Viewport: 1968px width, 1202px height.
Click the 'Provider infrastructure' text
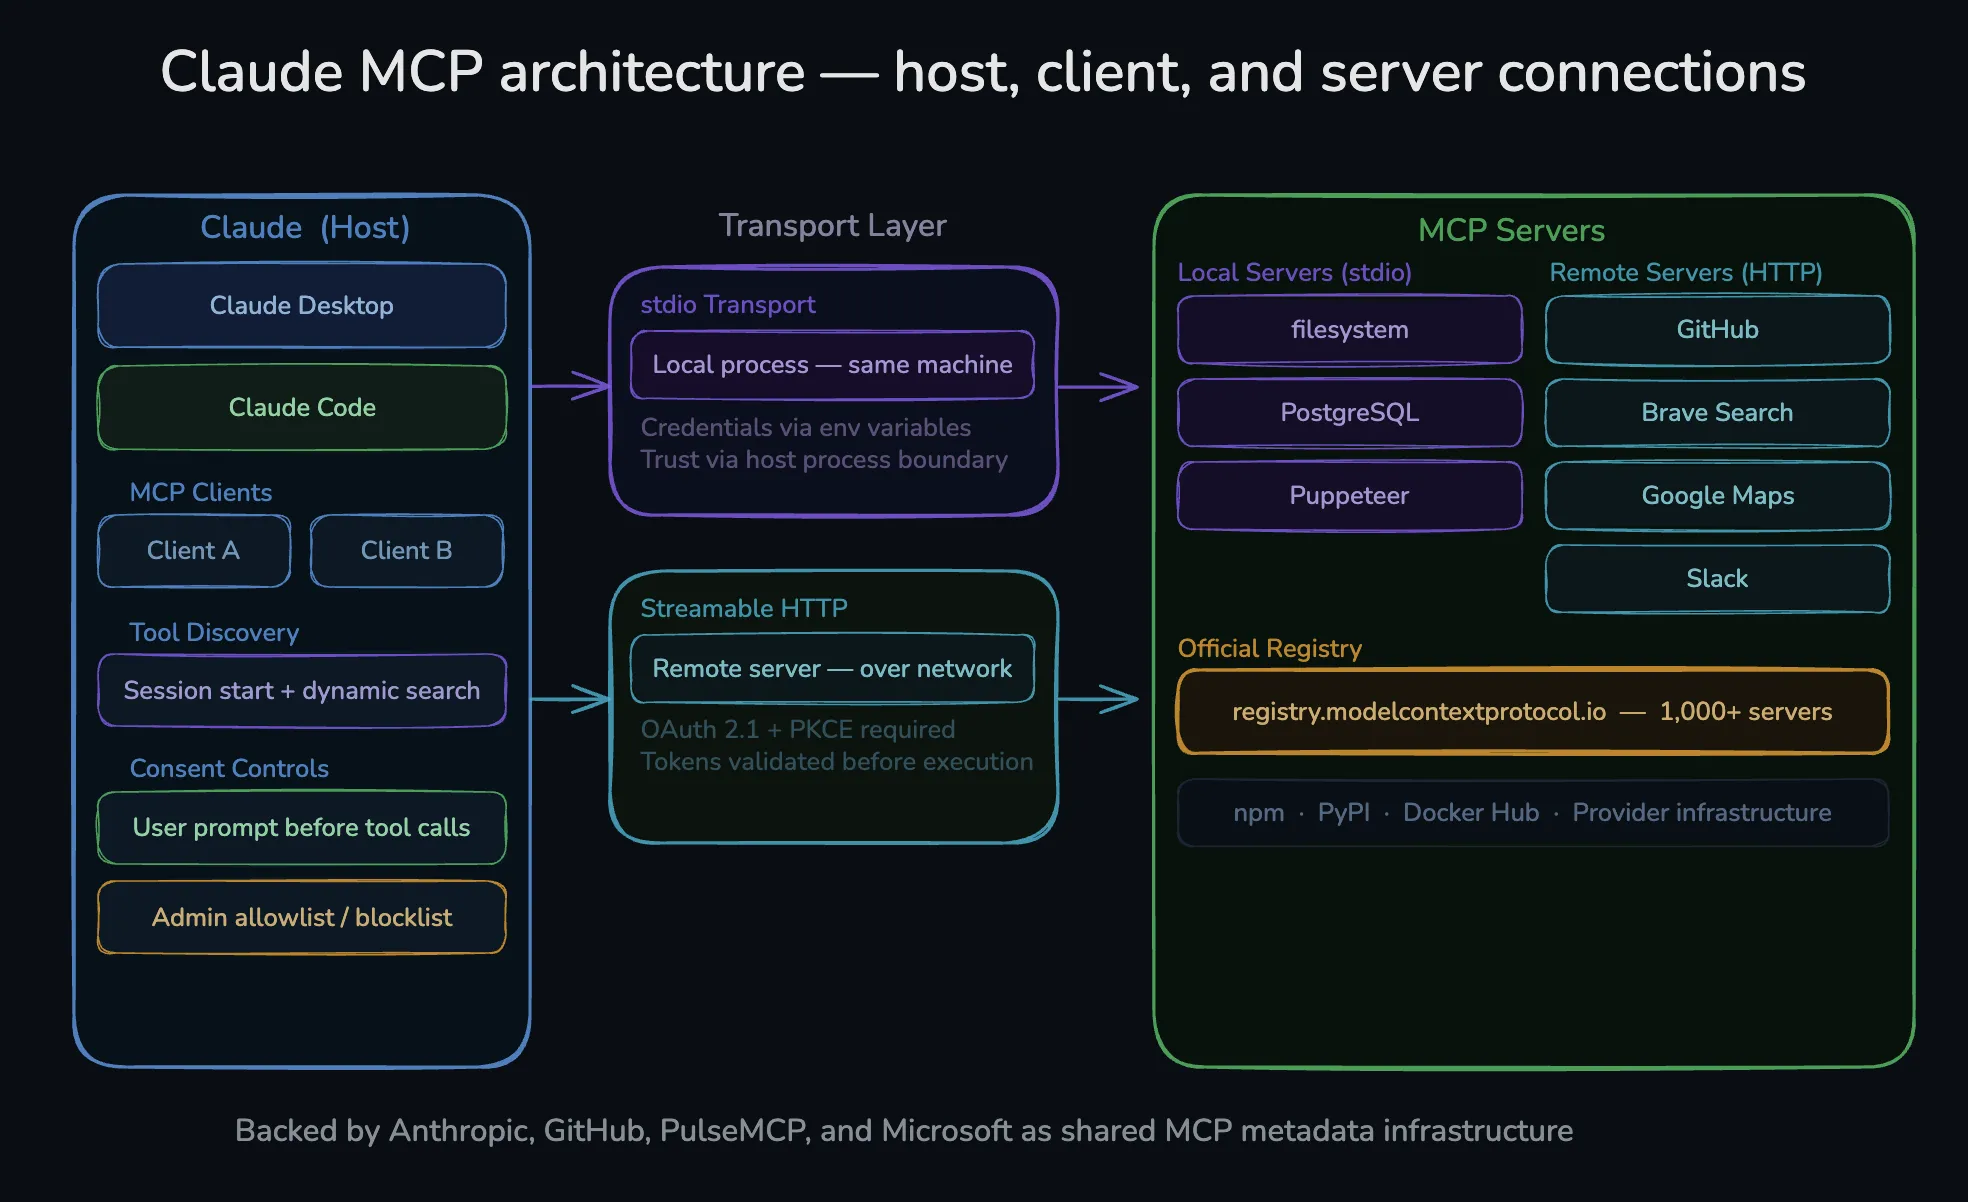tap(1702, 812)
